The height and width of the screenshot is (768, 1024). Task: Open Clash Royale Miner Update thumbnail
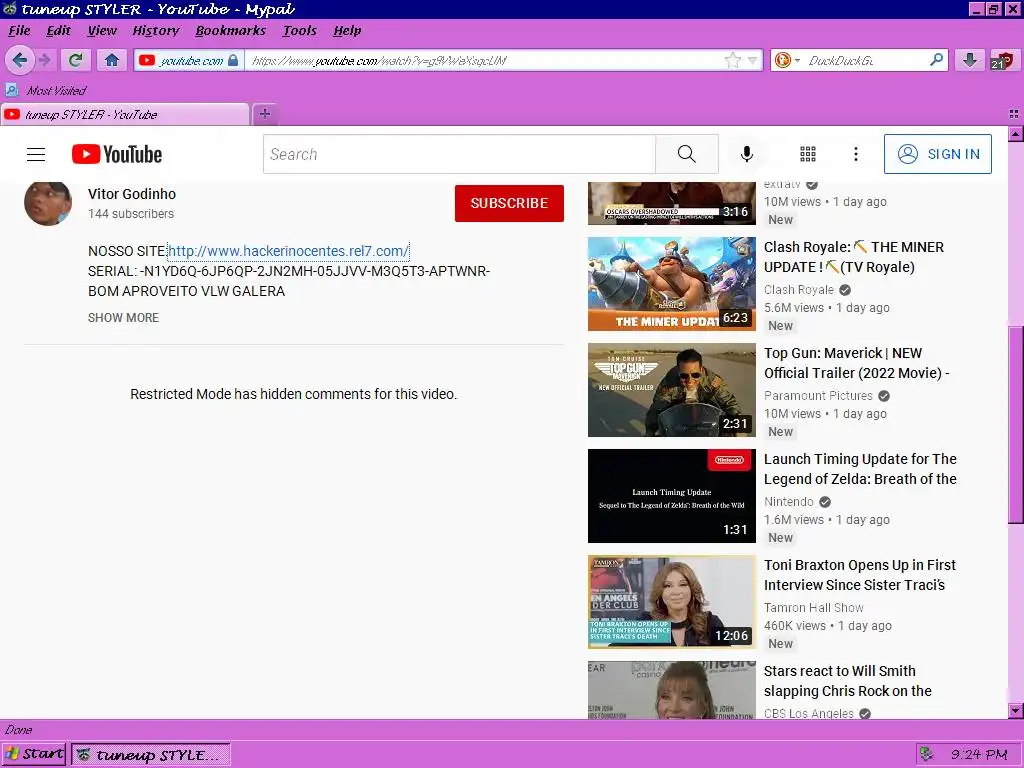(x=671, y=284)
